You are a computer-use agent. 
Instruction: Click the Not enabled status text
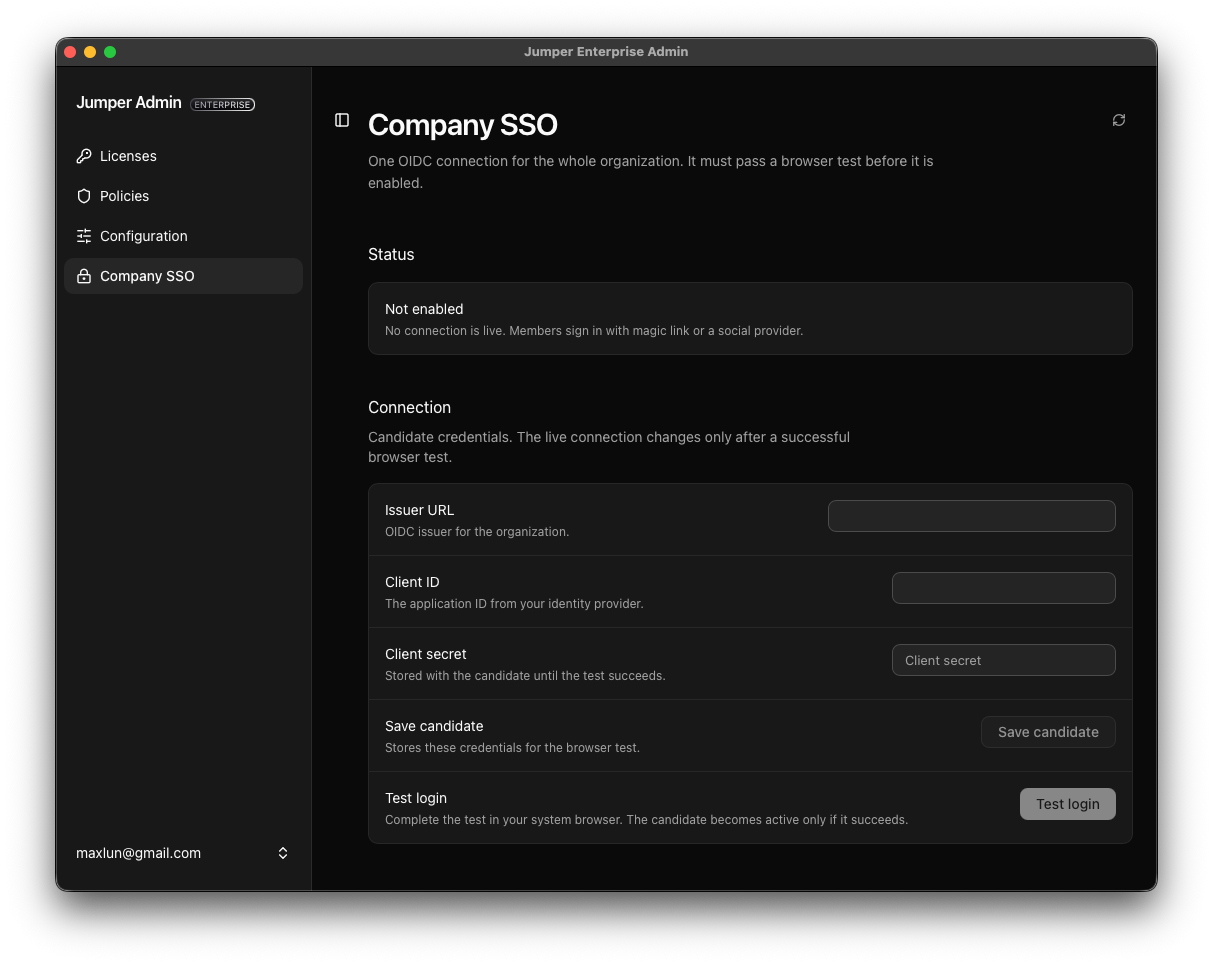click(424, 309)
